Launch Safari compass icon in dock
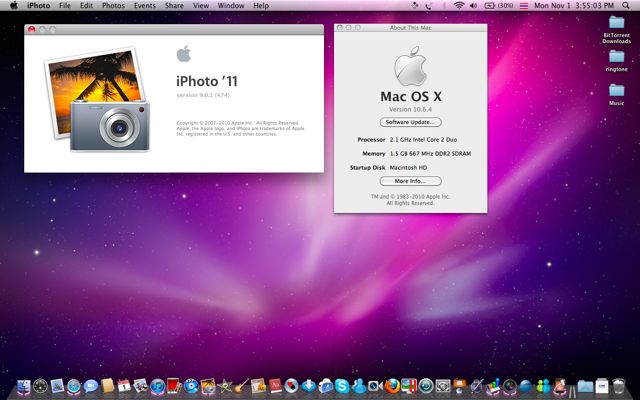Screen dimensions: 640x400 (x=74, y=386)
